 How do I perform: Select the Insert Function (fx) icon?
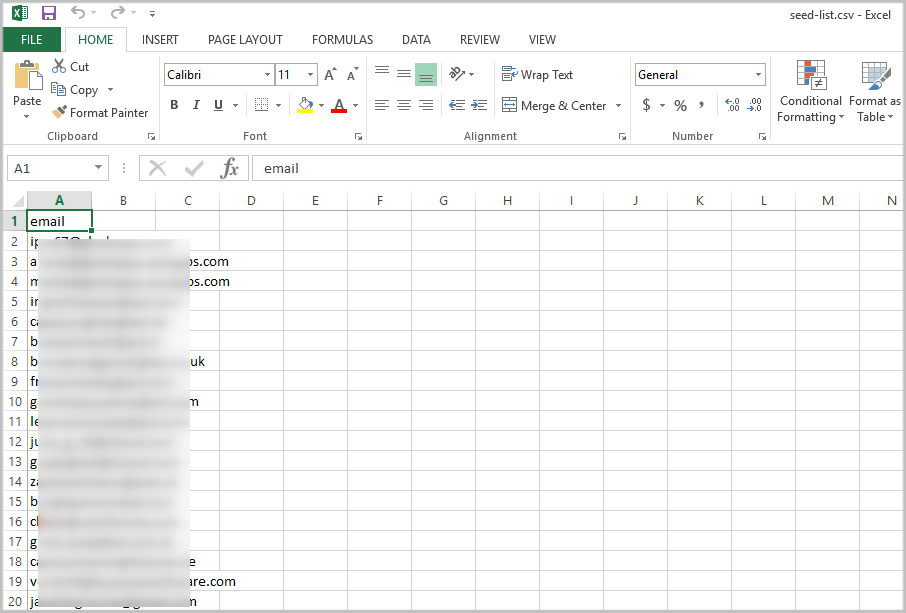(x=233, y=168)
